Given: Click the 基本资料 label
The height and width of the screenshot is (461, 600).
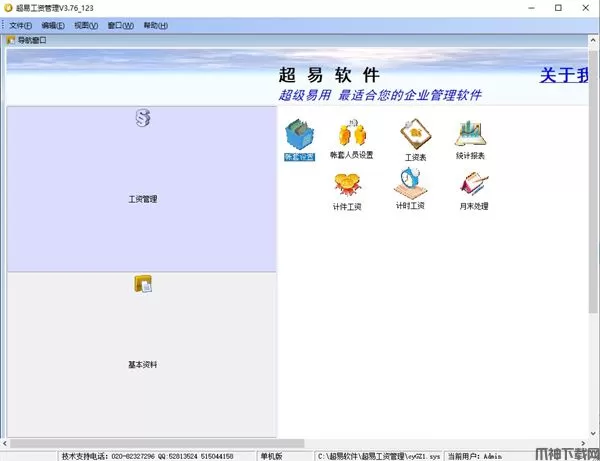Looking at the screenshot, I should (143, 365).
